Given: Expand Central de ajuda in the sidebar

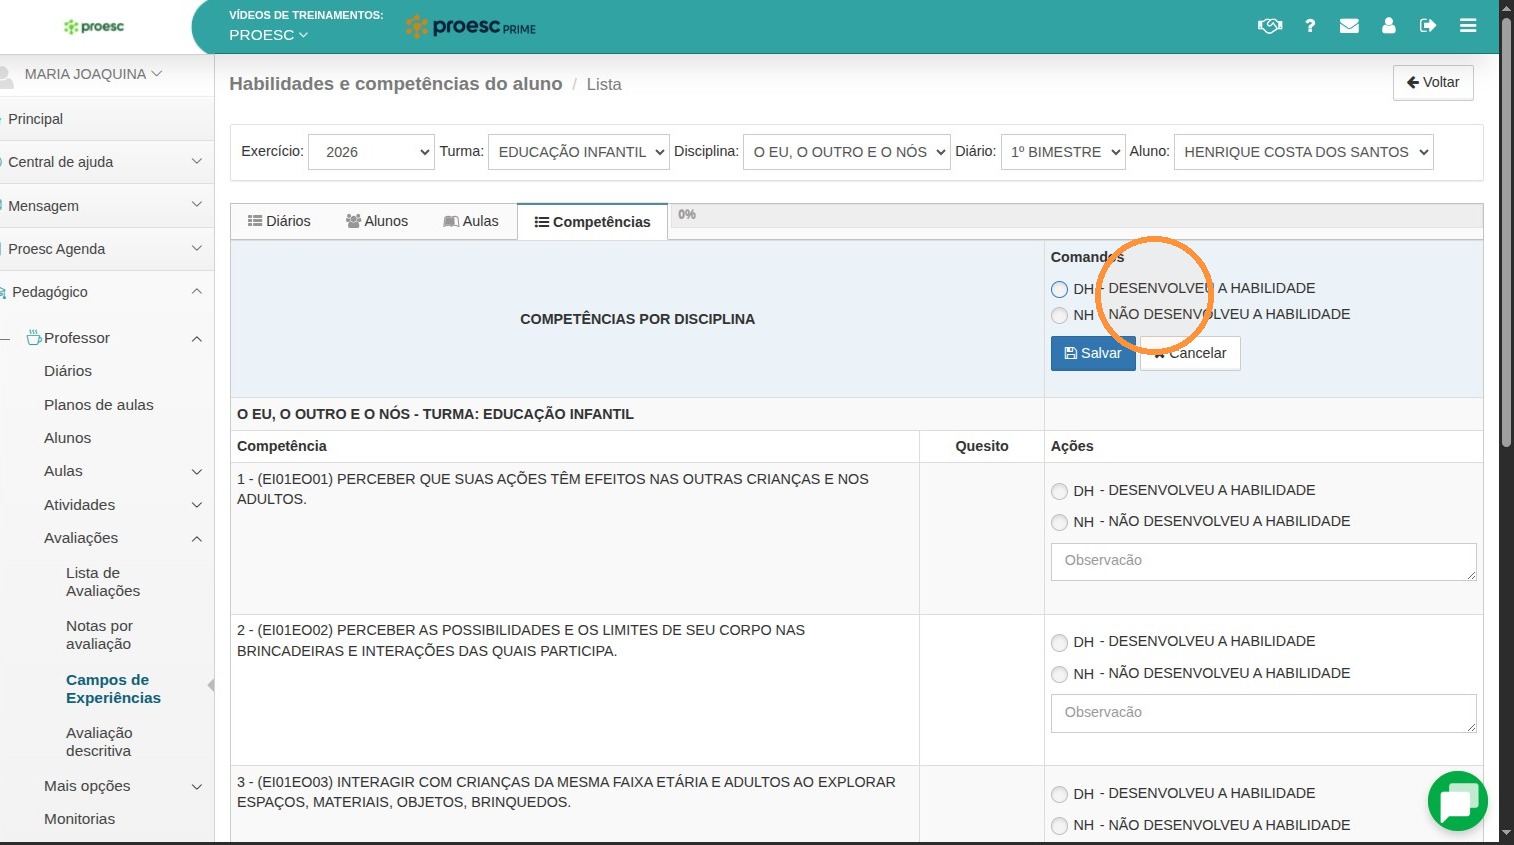Looking at the screenshot, I should [x=105, y=162].
